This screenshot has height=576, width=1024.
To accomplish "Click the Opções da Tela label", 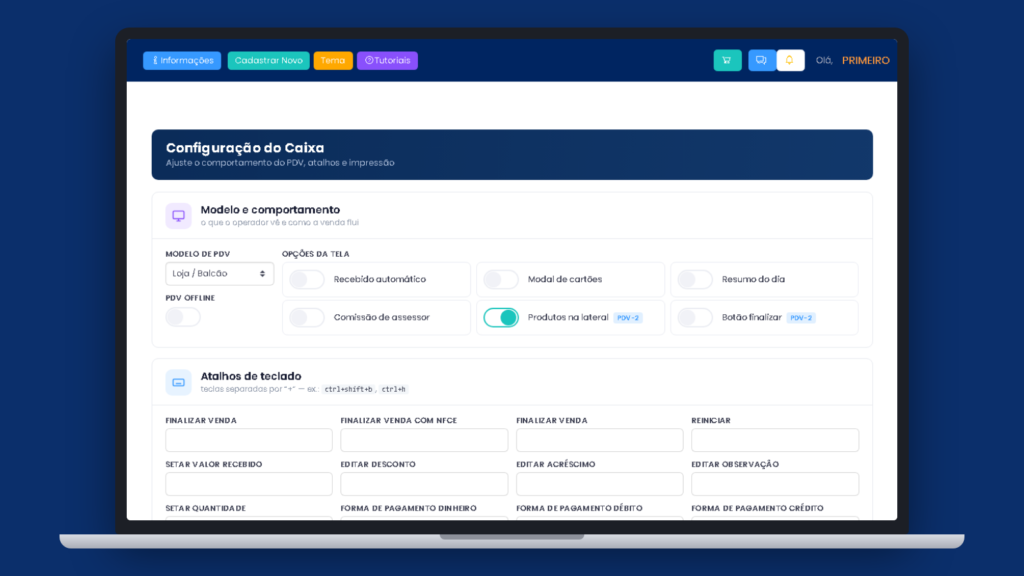I will pos(315,254).
